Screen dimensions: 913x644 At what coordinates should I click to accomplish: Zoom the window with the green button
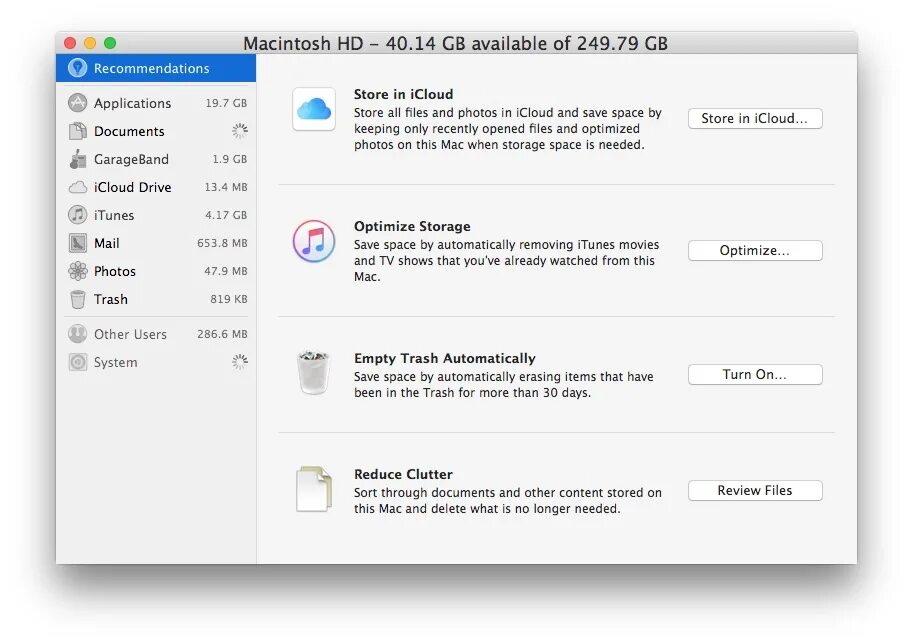coord(110,43)
